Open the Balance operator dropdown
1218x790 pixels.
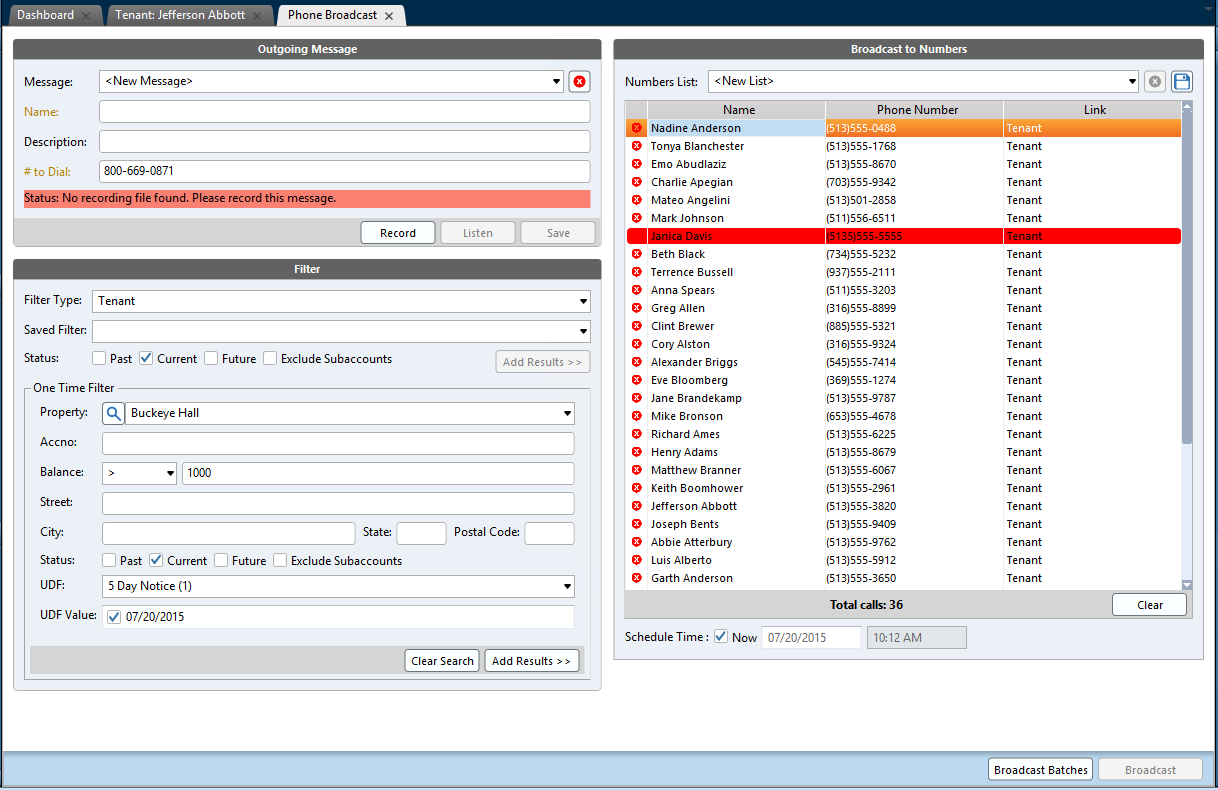click(139, 473)
